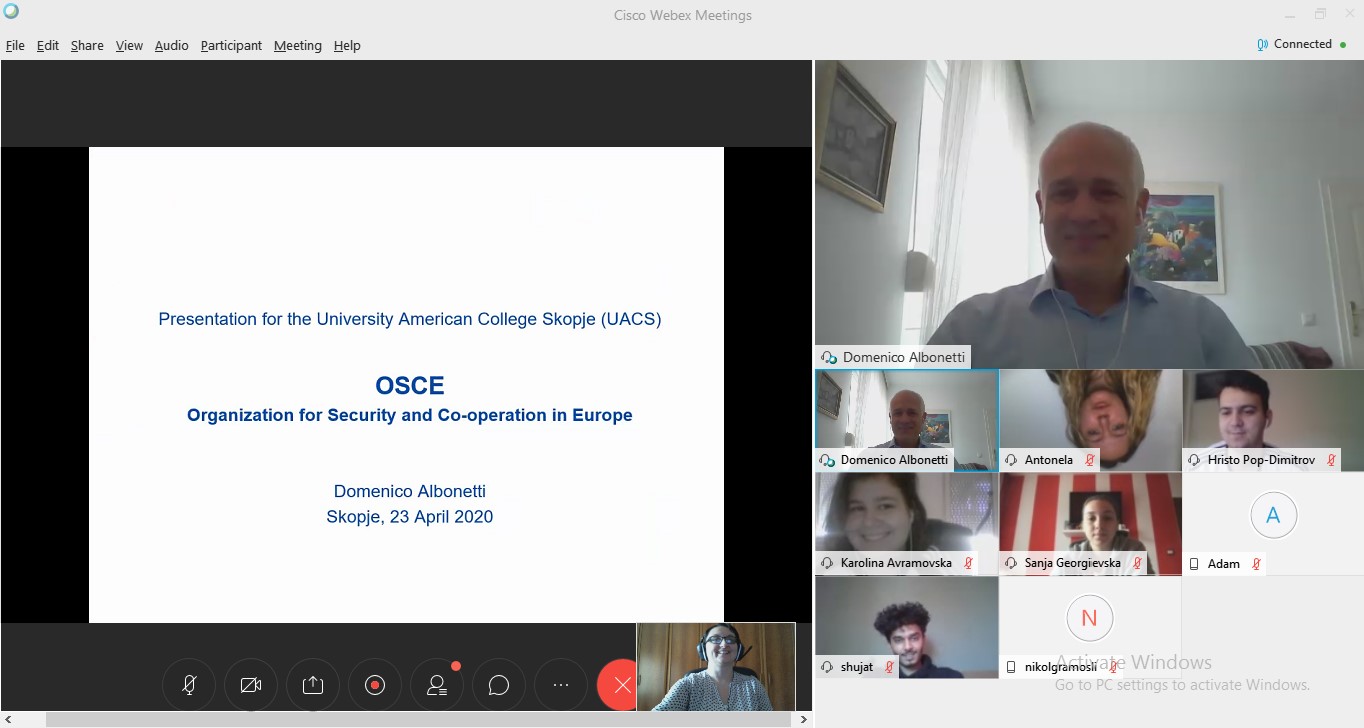This screenshot has width=1364, height=728.
Task: Open the Meeting menu
Action: [298, 45]
